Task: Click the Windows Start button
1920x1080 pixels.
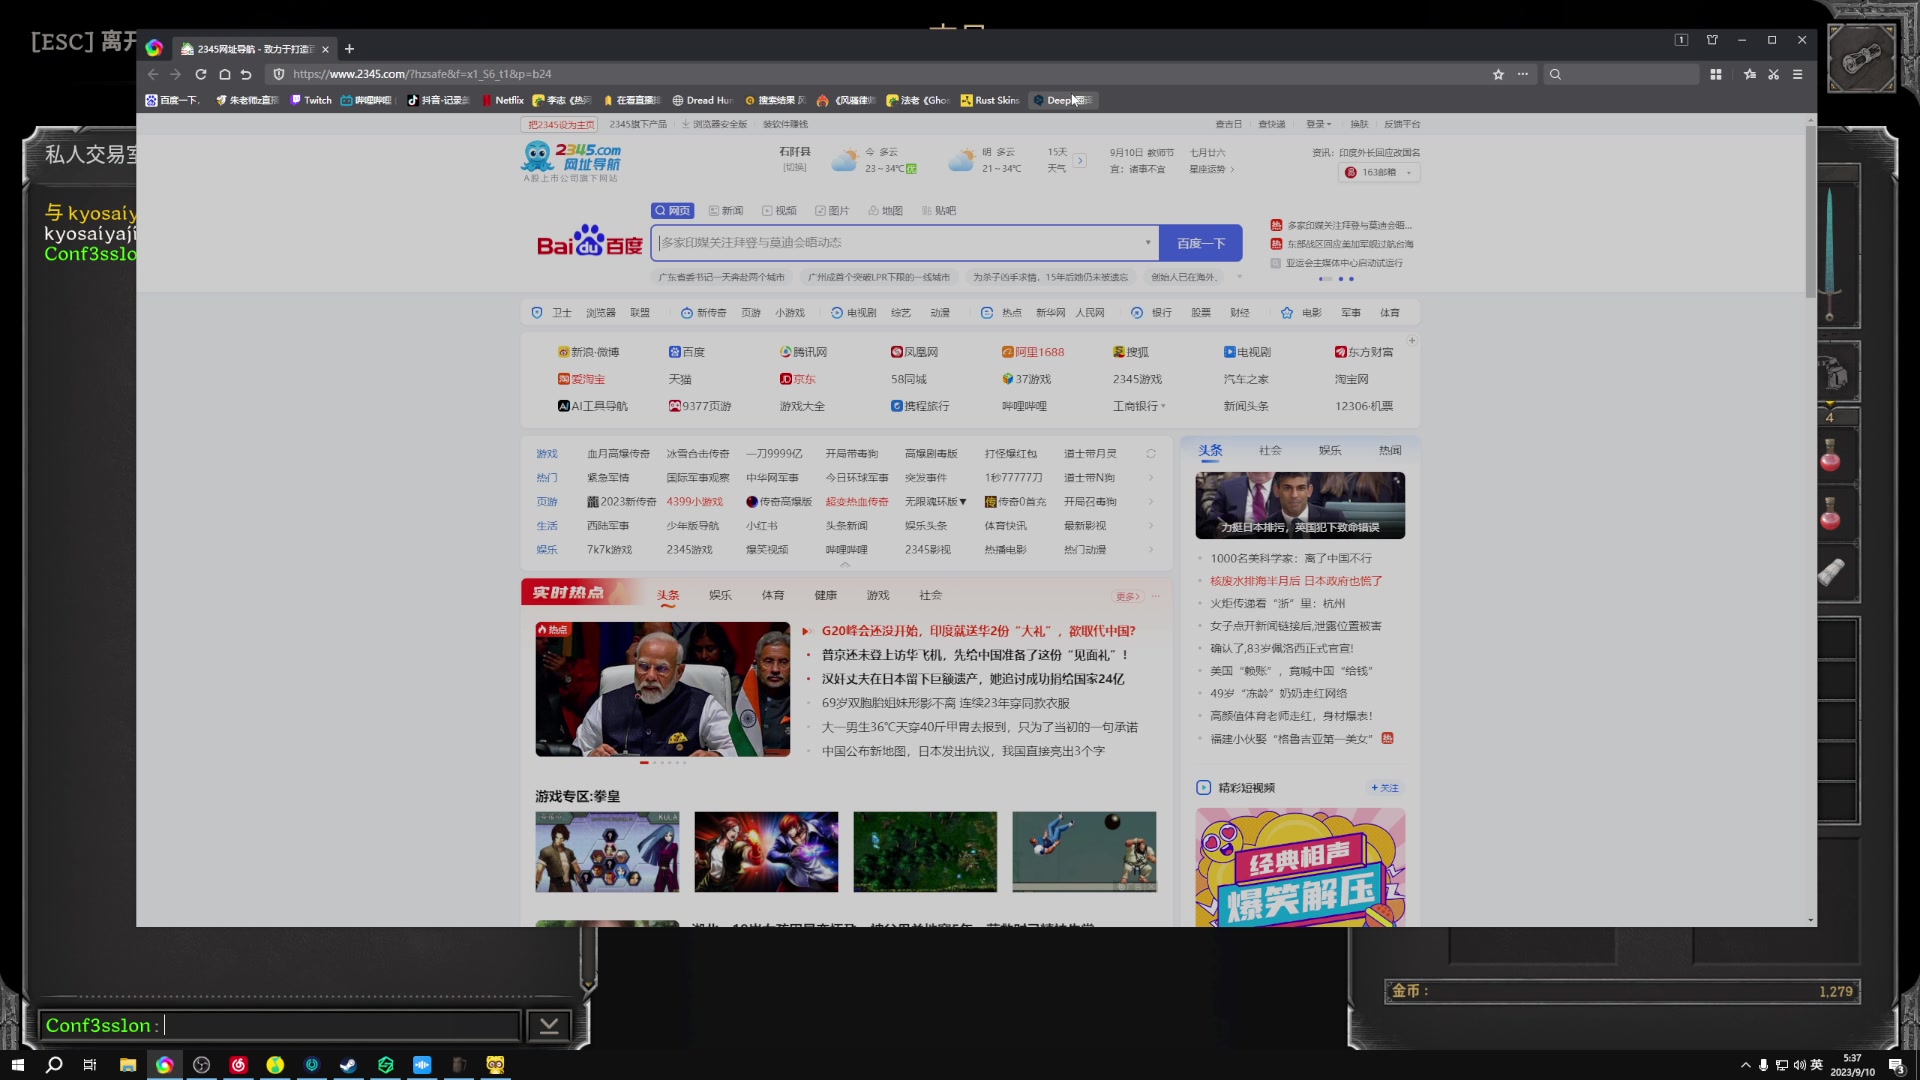Action: tap(17, 1065)
